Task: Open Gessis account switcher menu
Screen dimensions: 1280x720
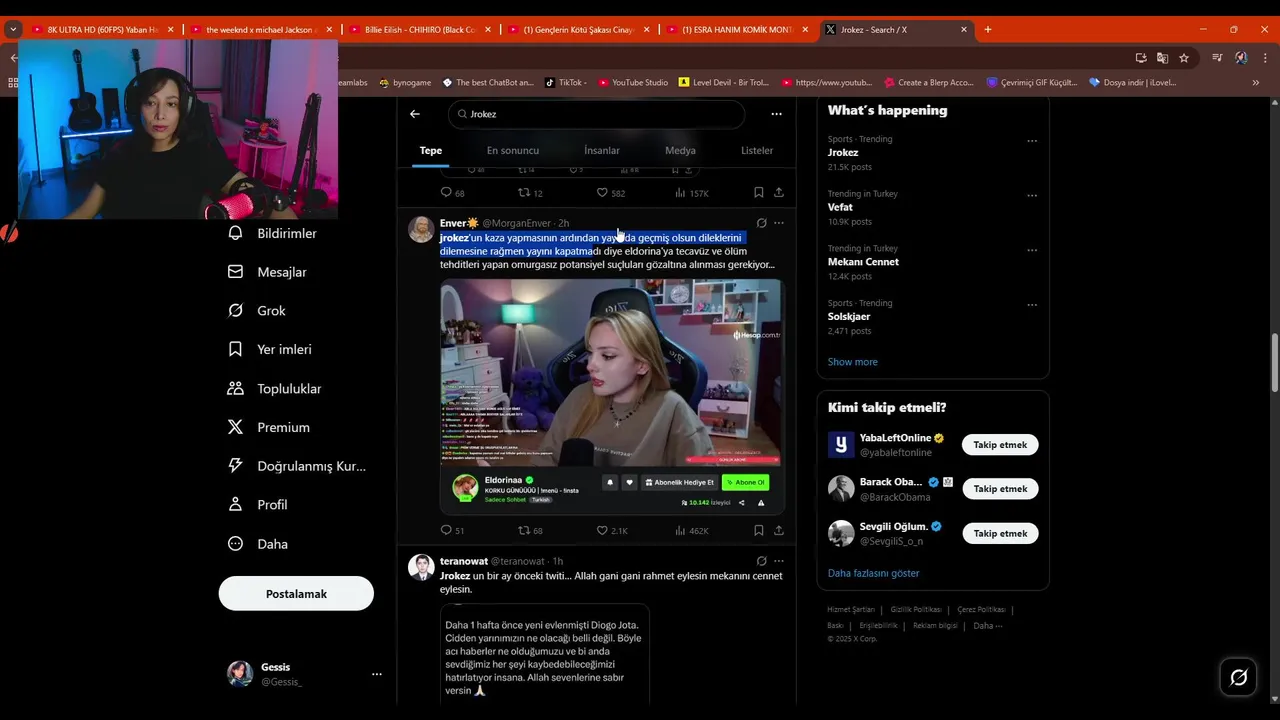Action: coord(376,674)
